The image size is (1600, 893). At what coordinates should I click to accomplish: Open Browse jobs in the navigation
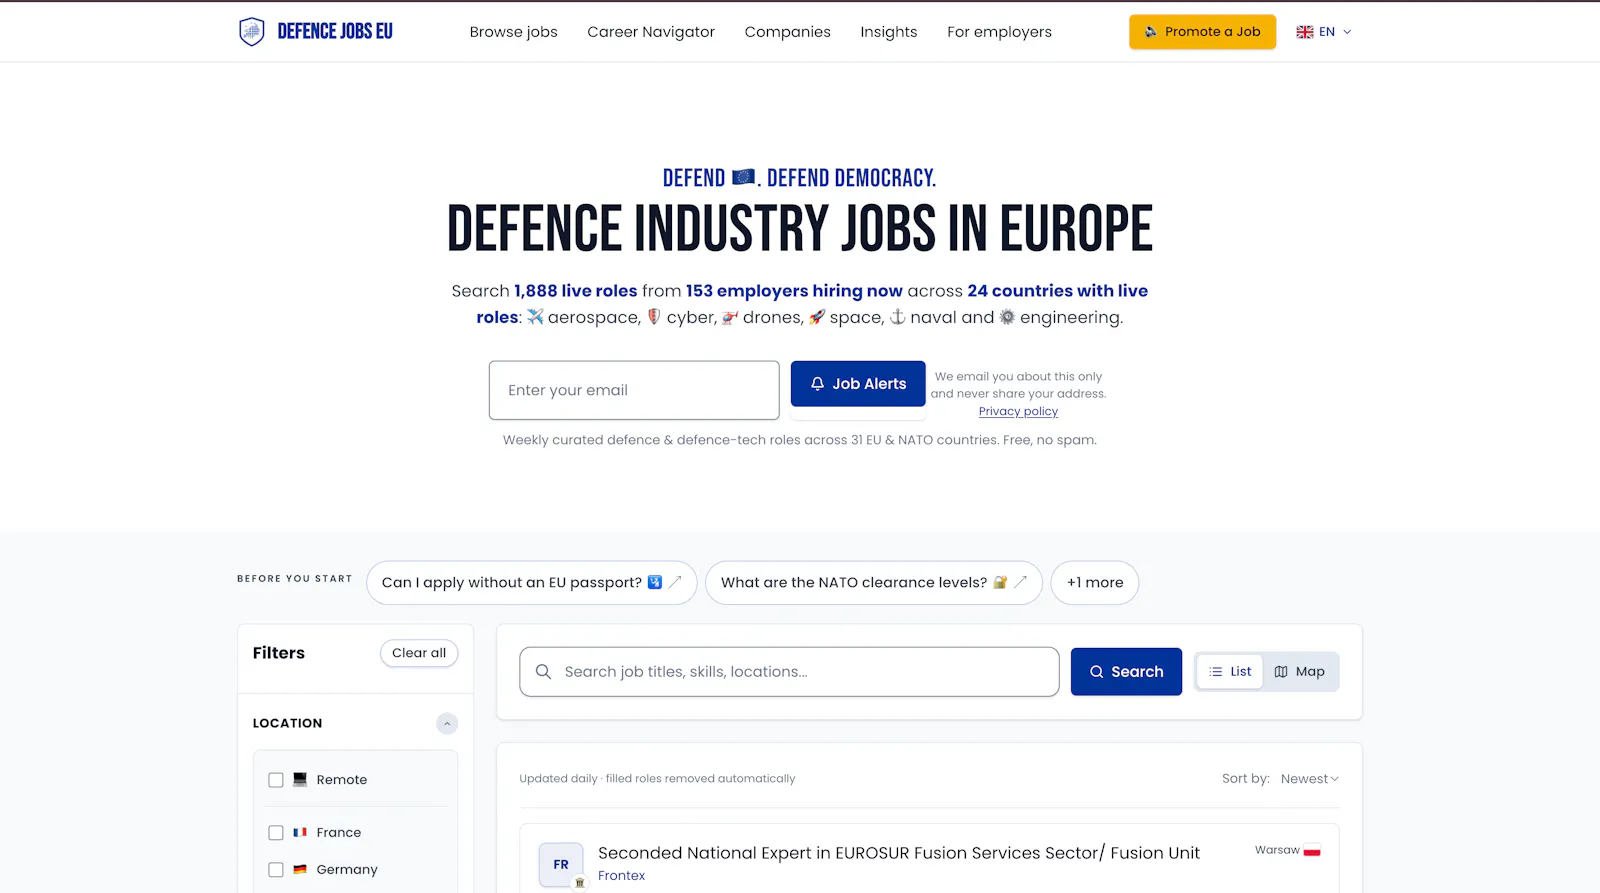click(x=514, y=32)
